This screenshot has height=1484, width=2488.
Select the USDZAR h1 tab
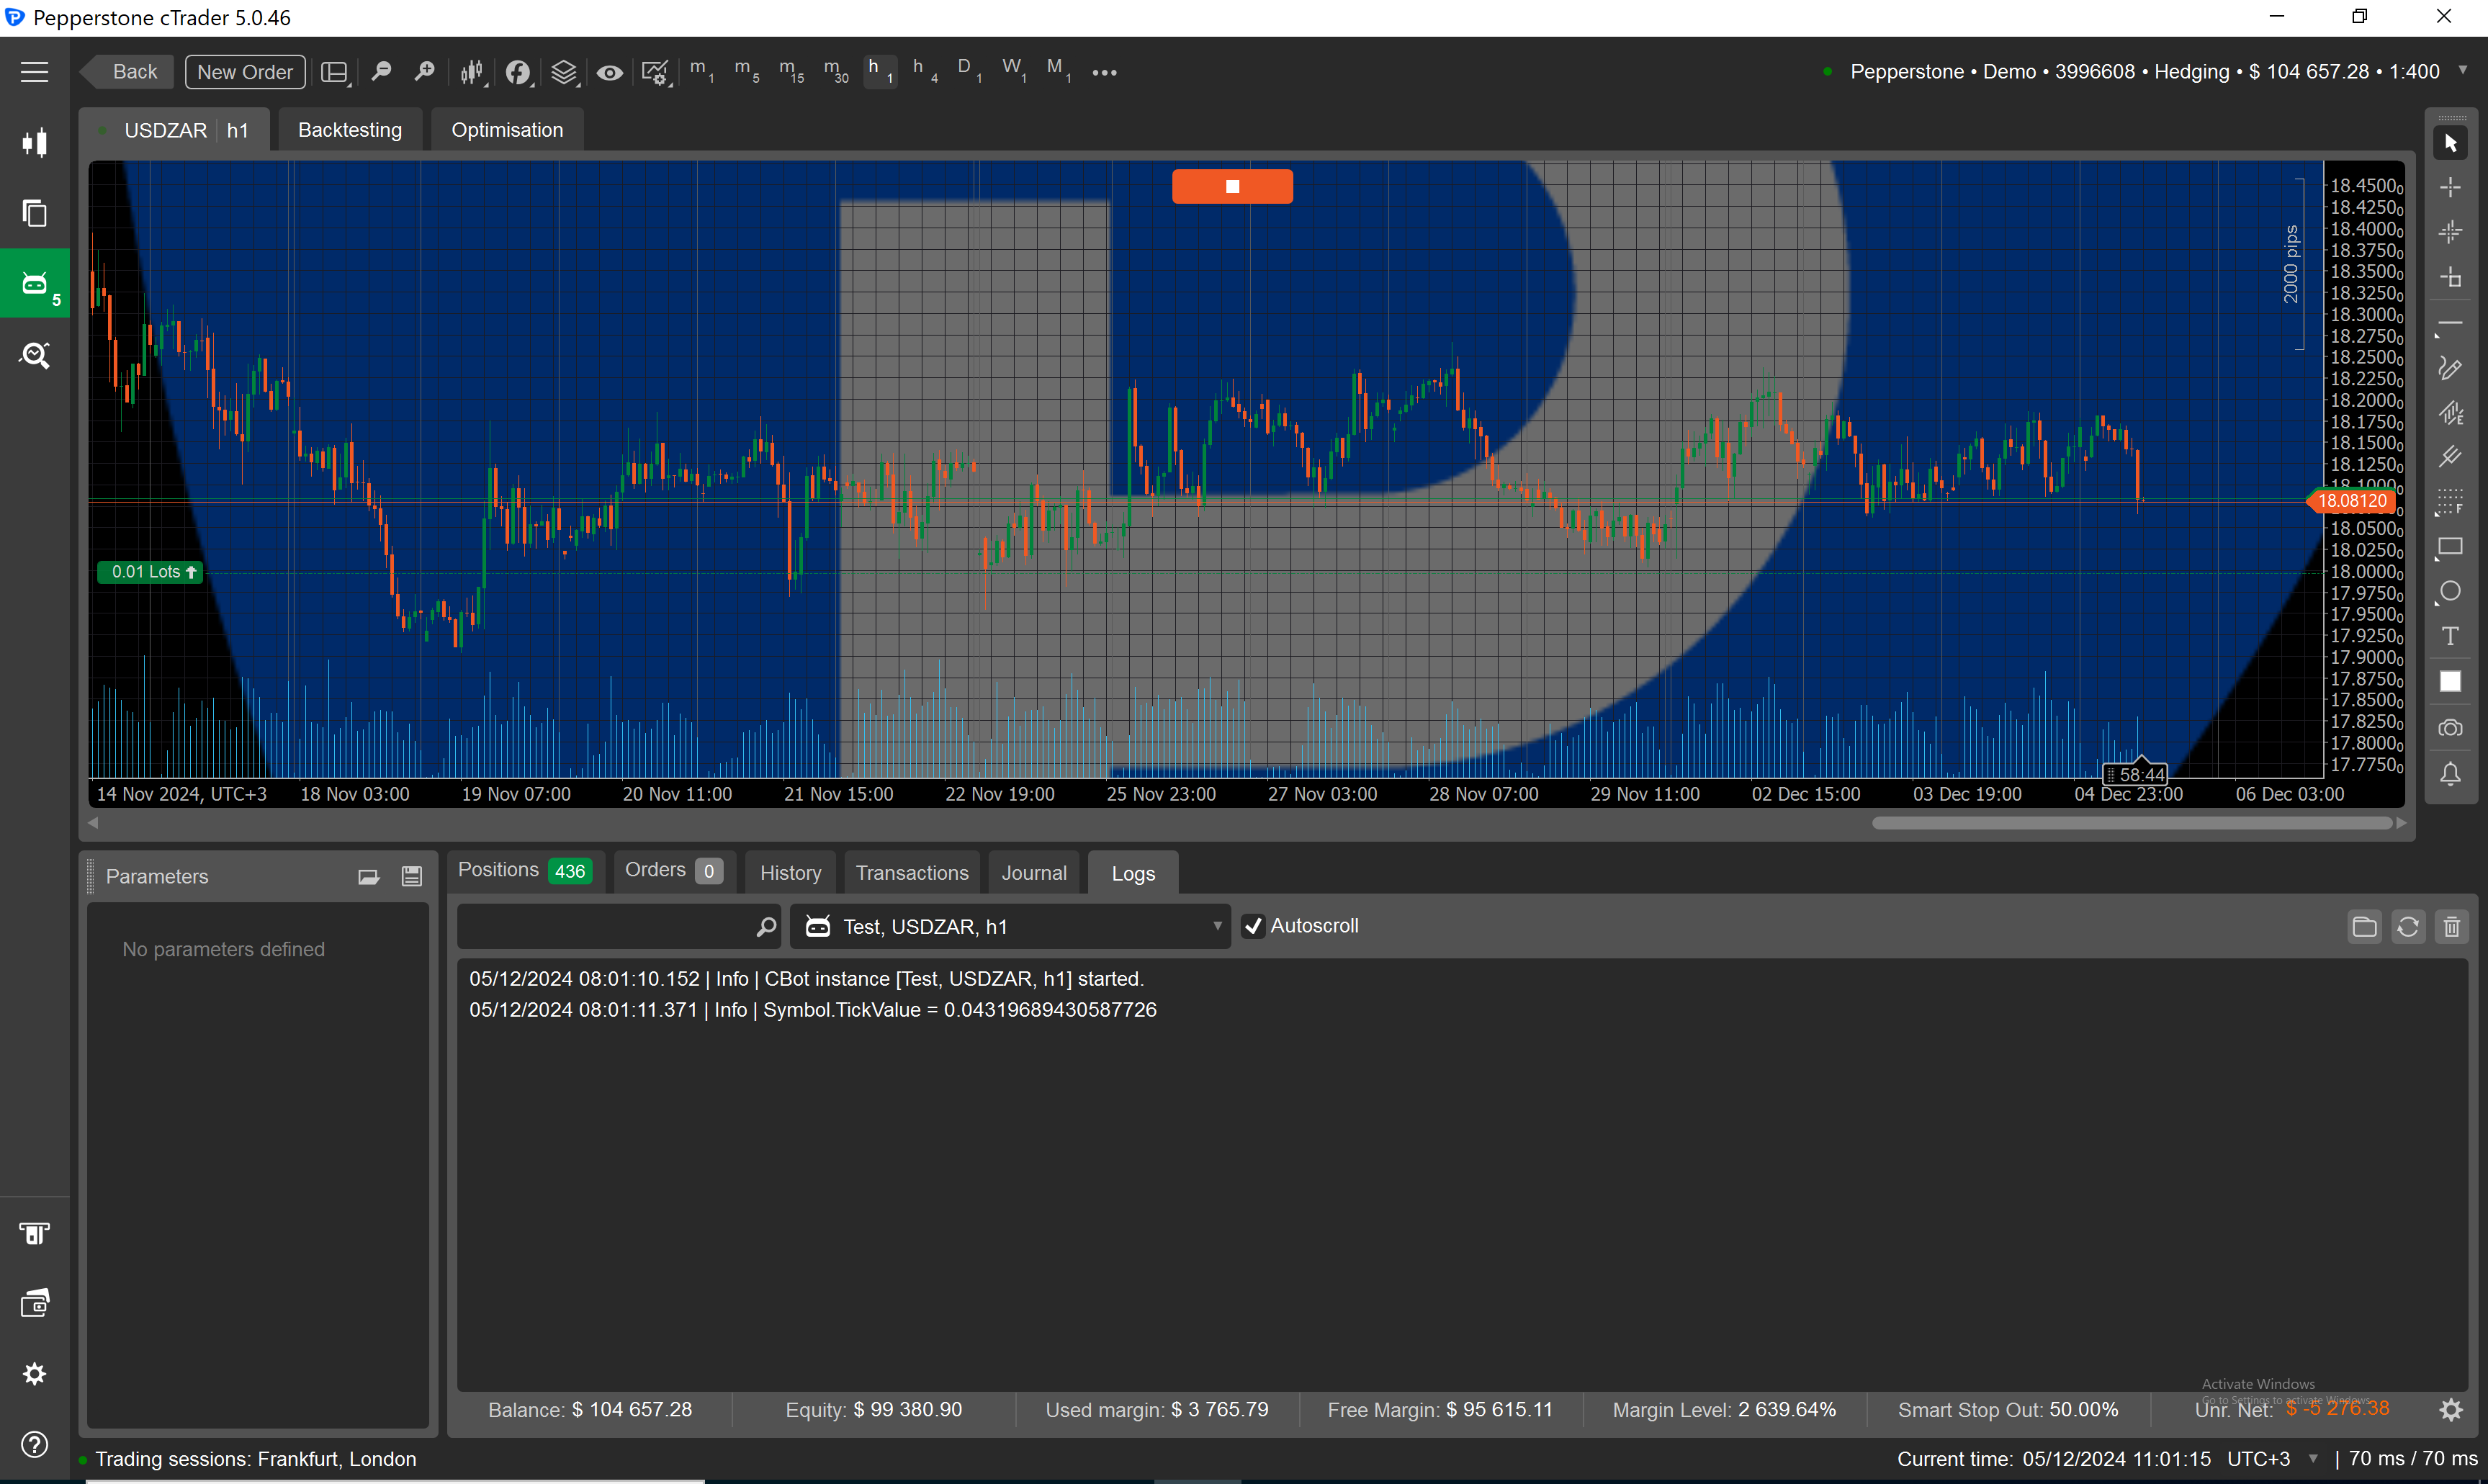pos(175,130)
